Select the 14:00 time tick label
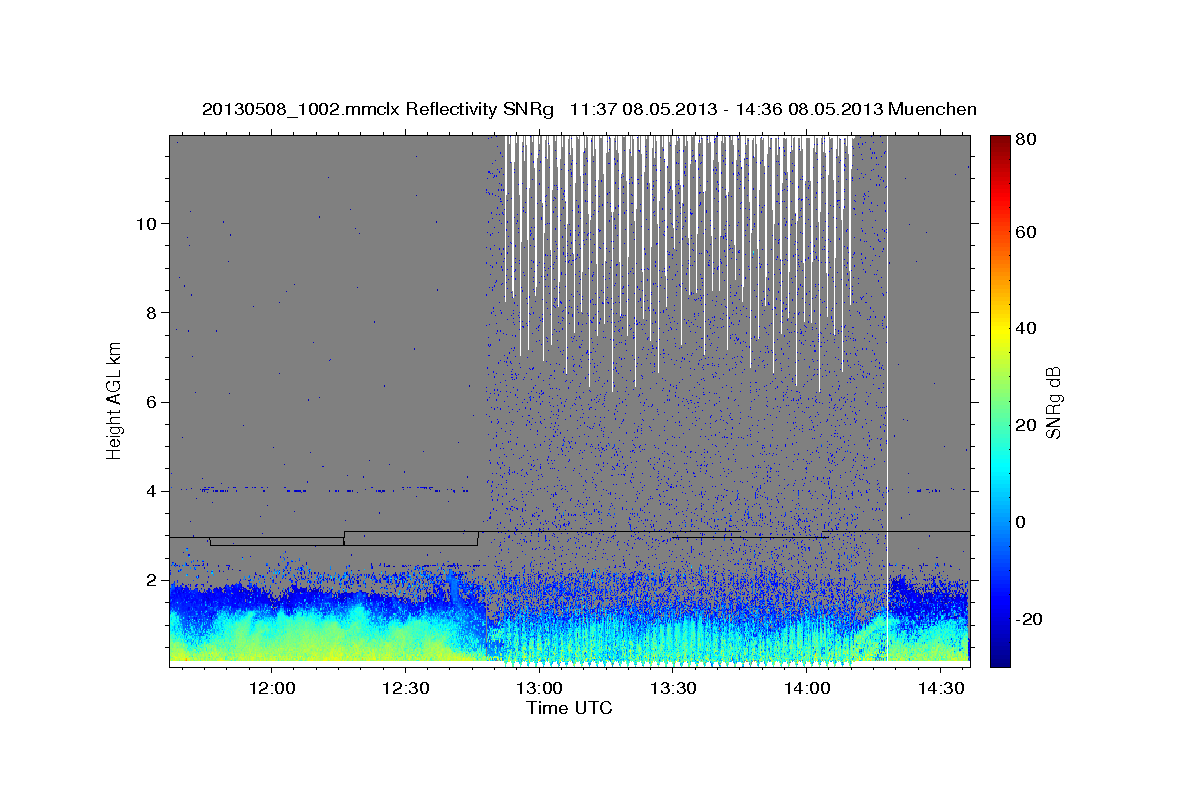Image resolution: width=1200 pixels, height=800 pixels. 807,689
